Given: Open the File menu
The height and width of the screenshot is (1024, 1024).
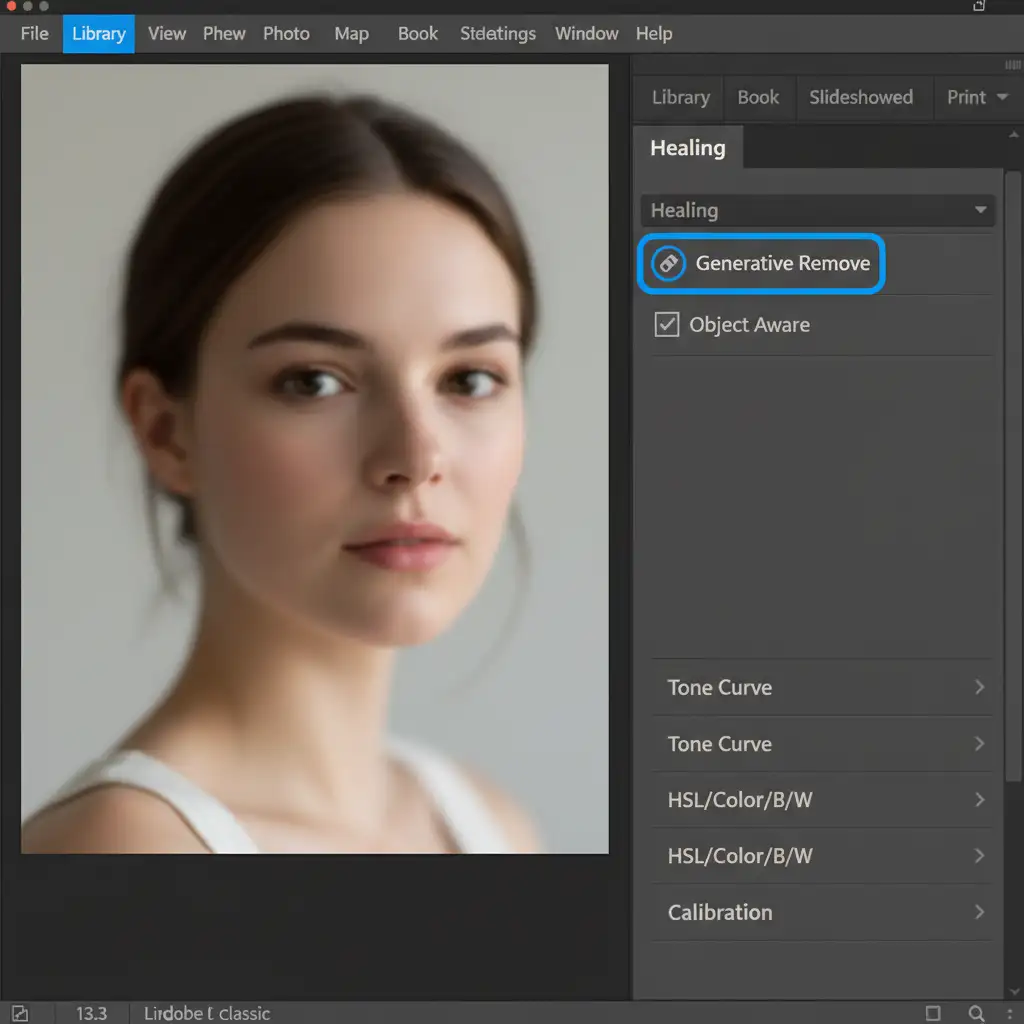Looking at the screenshot, I should coord(34,33).
